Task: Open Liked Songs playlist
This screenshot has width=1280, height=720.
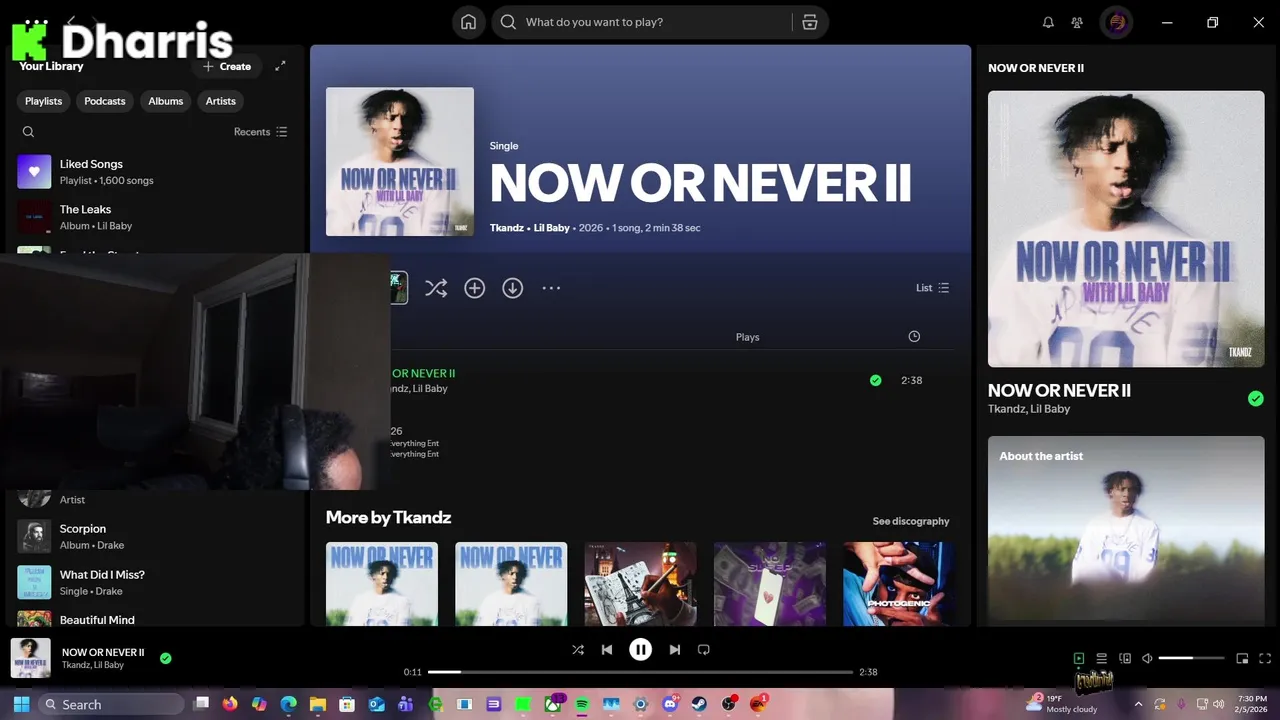Action: 155,172
